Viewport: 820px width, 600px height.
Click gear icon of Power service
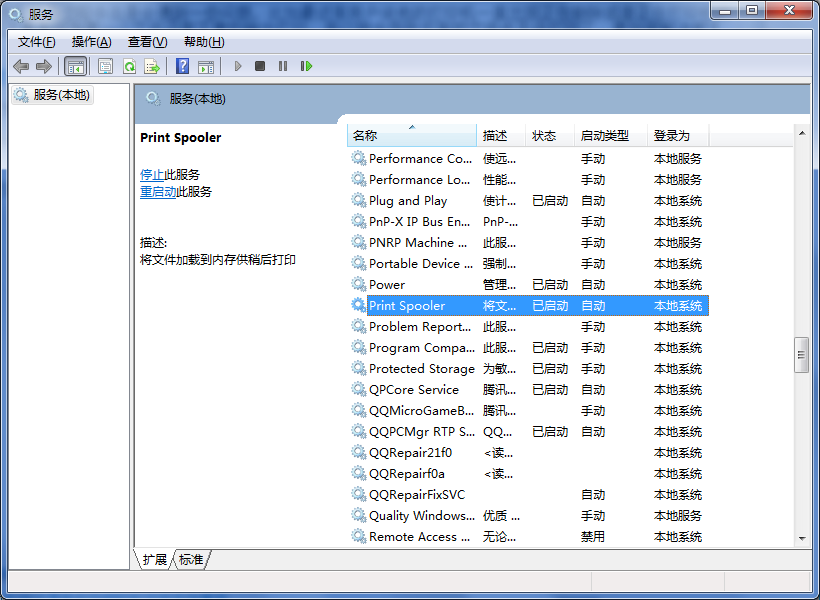coord(358,284)
